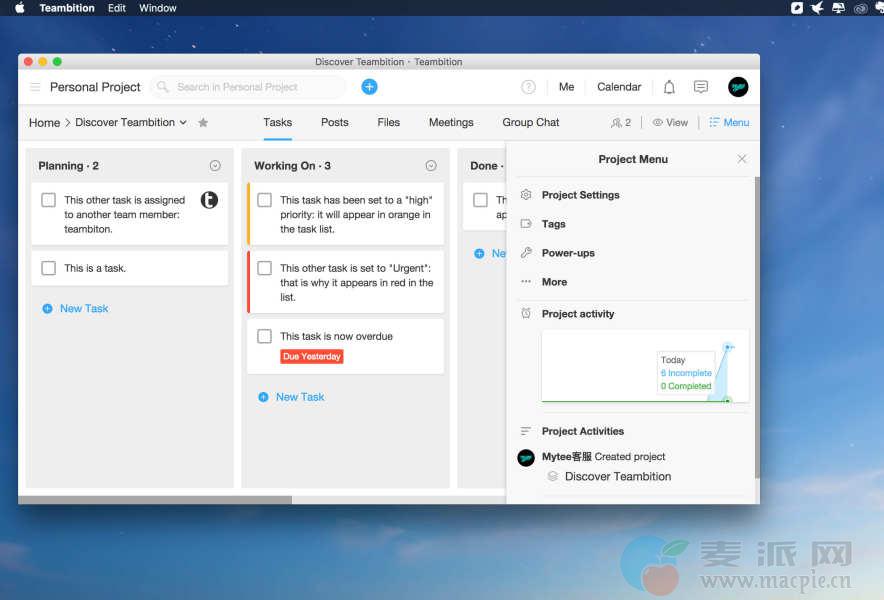Star the Discover Teambition project

pos(203,123)
